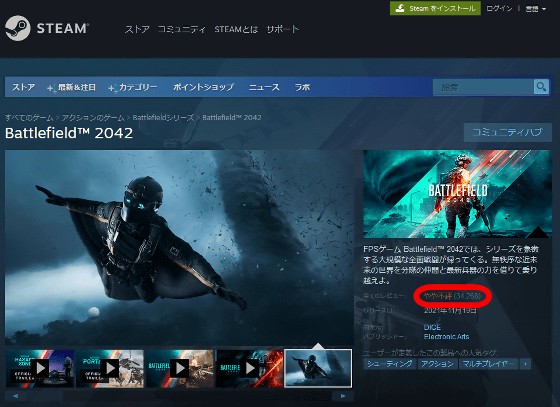The height and width of the screenshot is (407, 560).
Task: Open the ポイントショップ tab
Action: tap(203, 87)
